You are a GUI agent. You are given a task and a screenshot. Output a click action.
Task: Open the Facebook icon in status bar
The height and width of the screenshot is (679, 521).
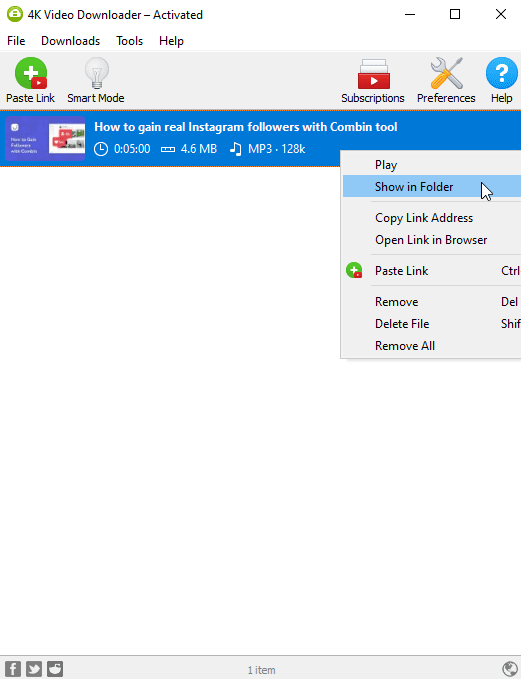coord(13,669)
